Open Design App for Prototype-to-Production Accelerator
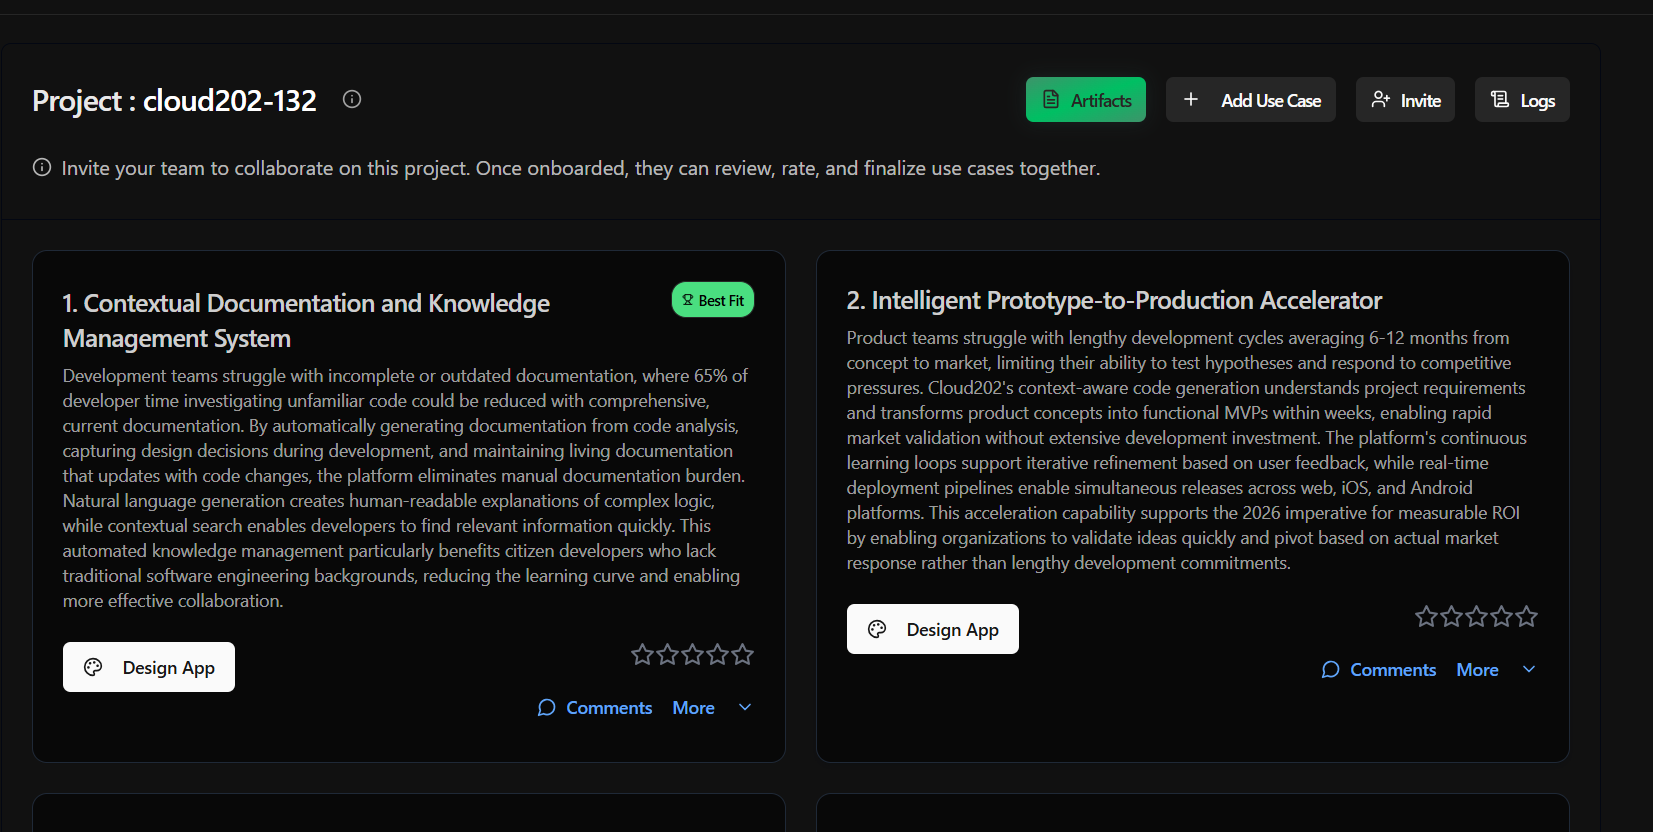Screen dimensions: 1653x832 tap(932, 629)
